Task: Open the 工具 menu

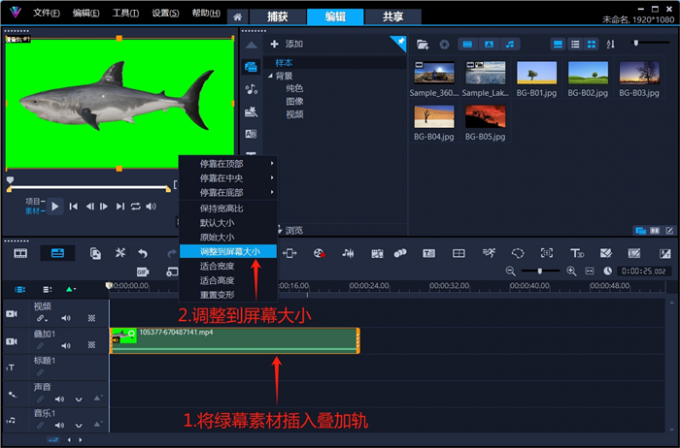Action: pyautogui.click(x=126, y=13)
